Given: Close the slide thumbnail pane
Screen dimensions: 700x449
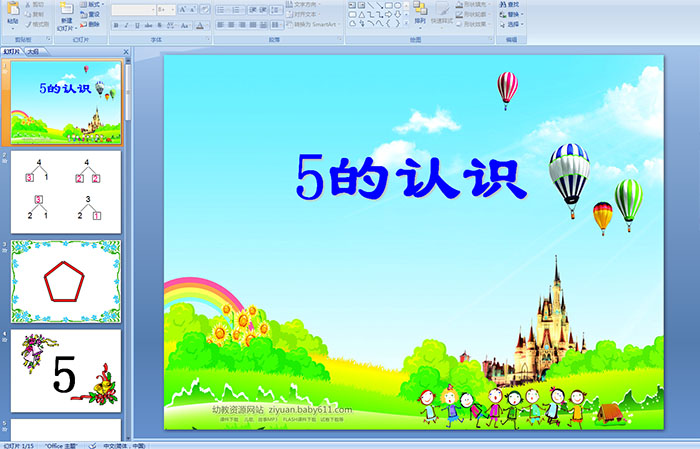Looking at the screenshot, I should click(126, 52).
